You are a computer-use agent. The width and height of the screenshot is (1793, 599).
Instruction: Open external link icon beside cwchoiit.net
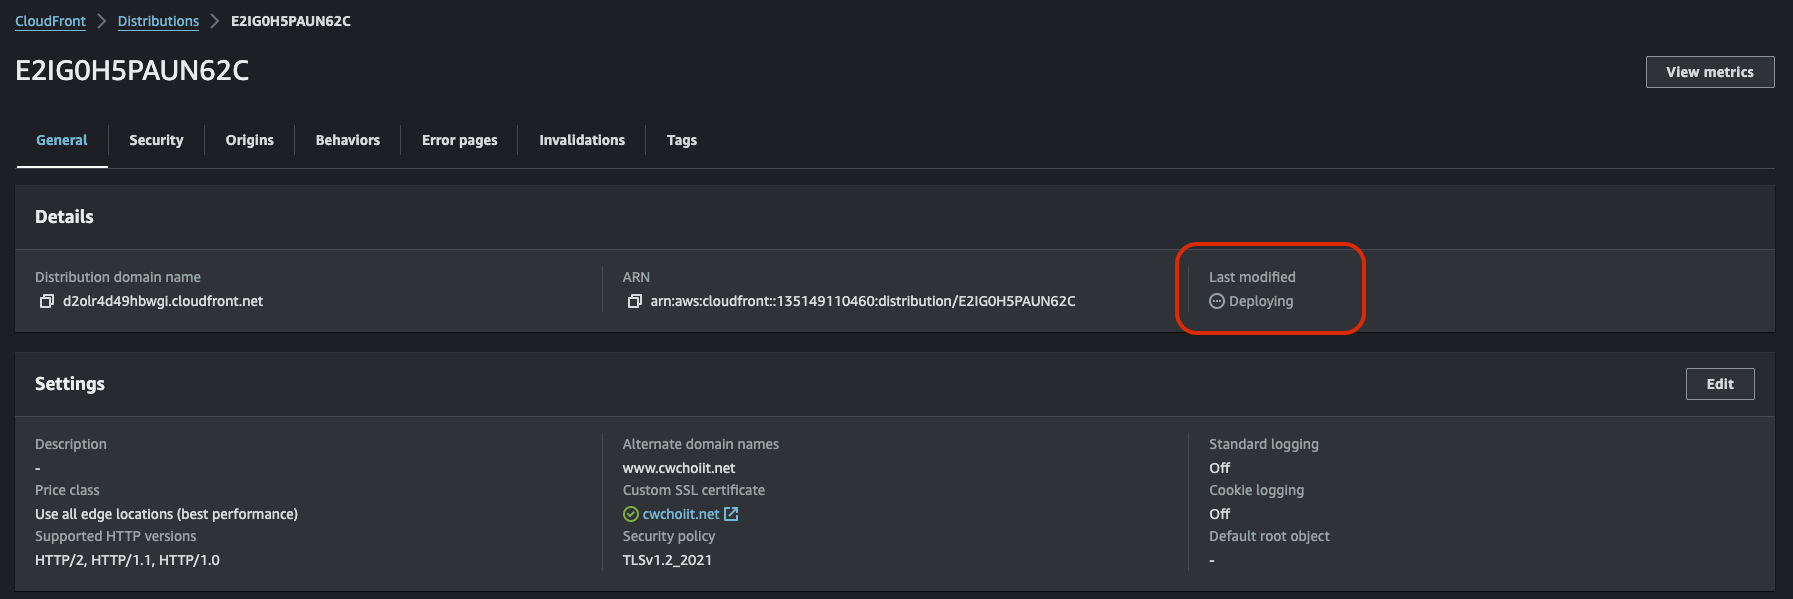731,514
